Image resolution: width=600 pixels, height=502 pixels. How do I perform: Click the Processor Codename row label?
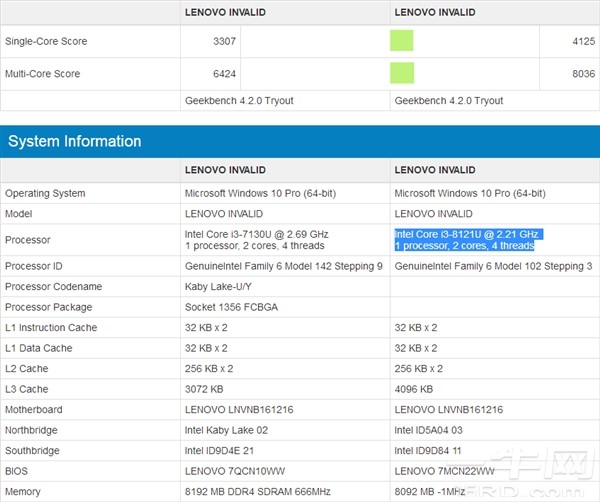click(54, 287)
